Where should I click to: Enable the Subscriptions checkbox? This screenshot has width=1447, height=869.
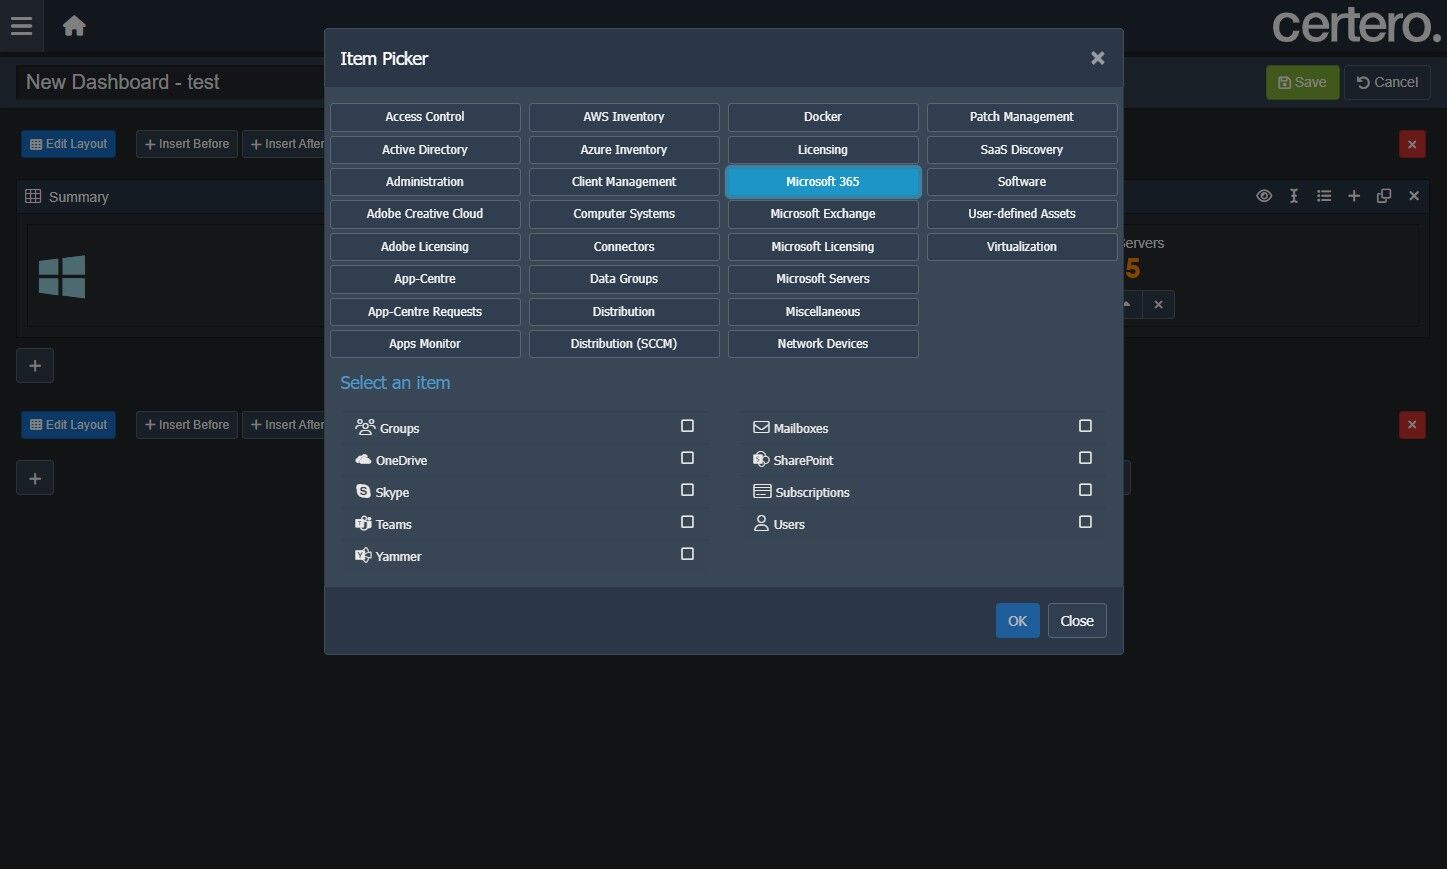[1085, 490]
